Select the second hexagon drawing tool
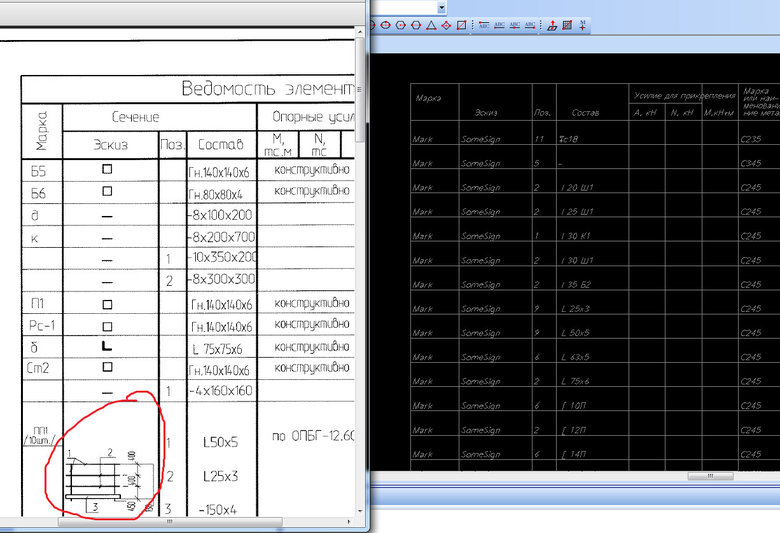780x533 pixels. 416,25
